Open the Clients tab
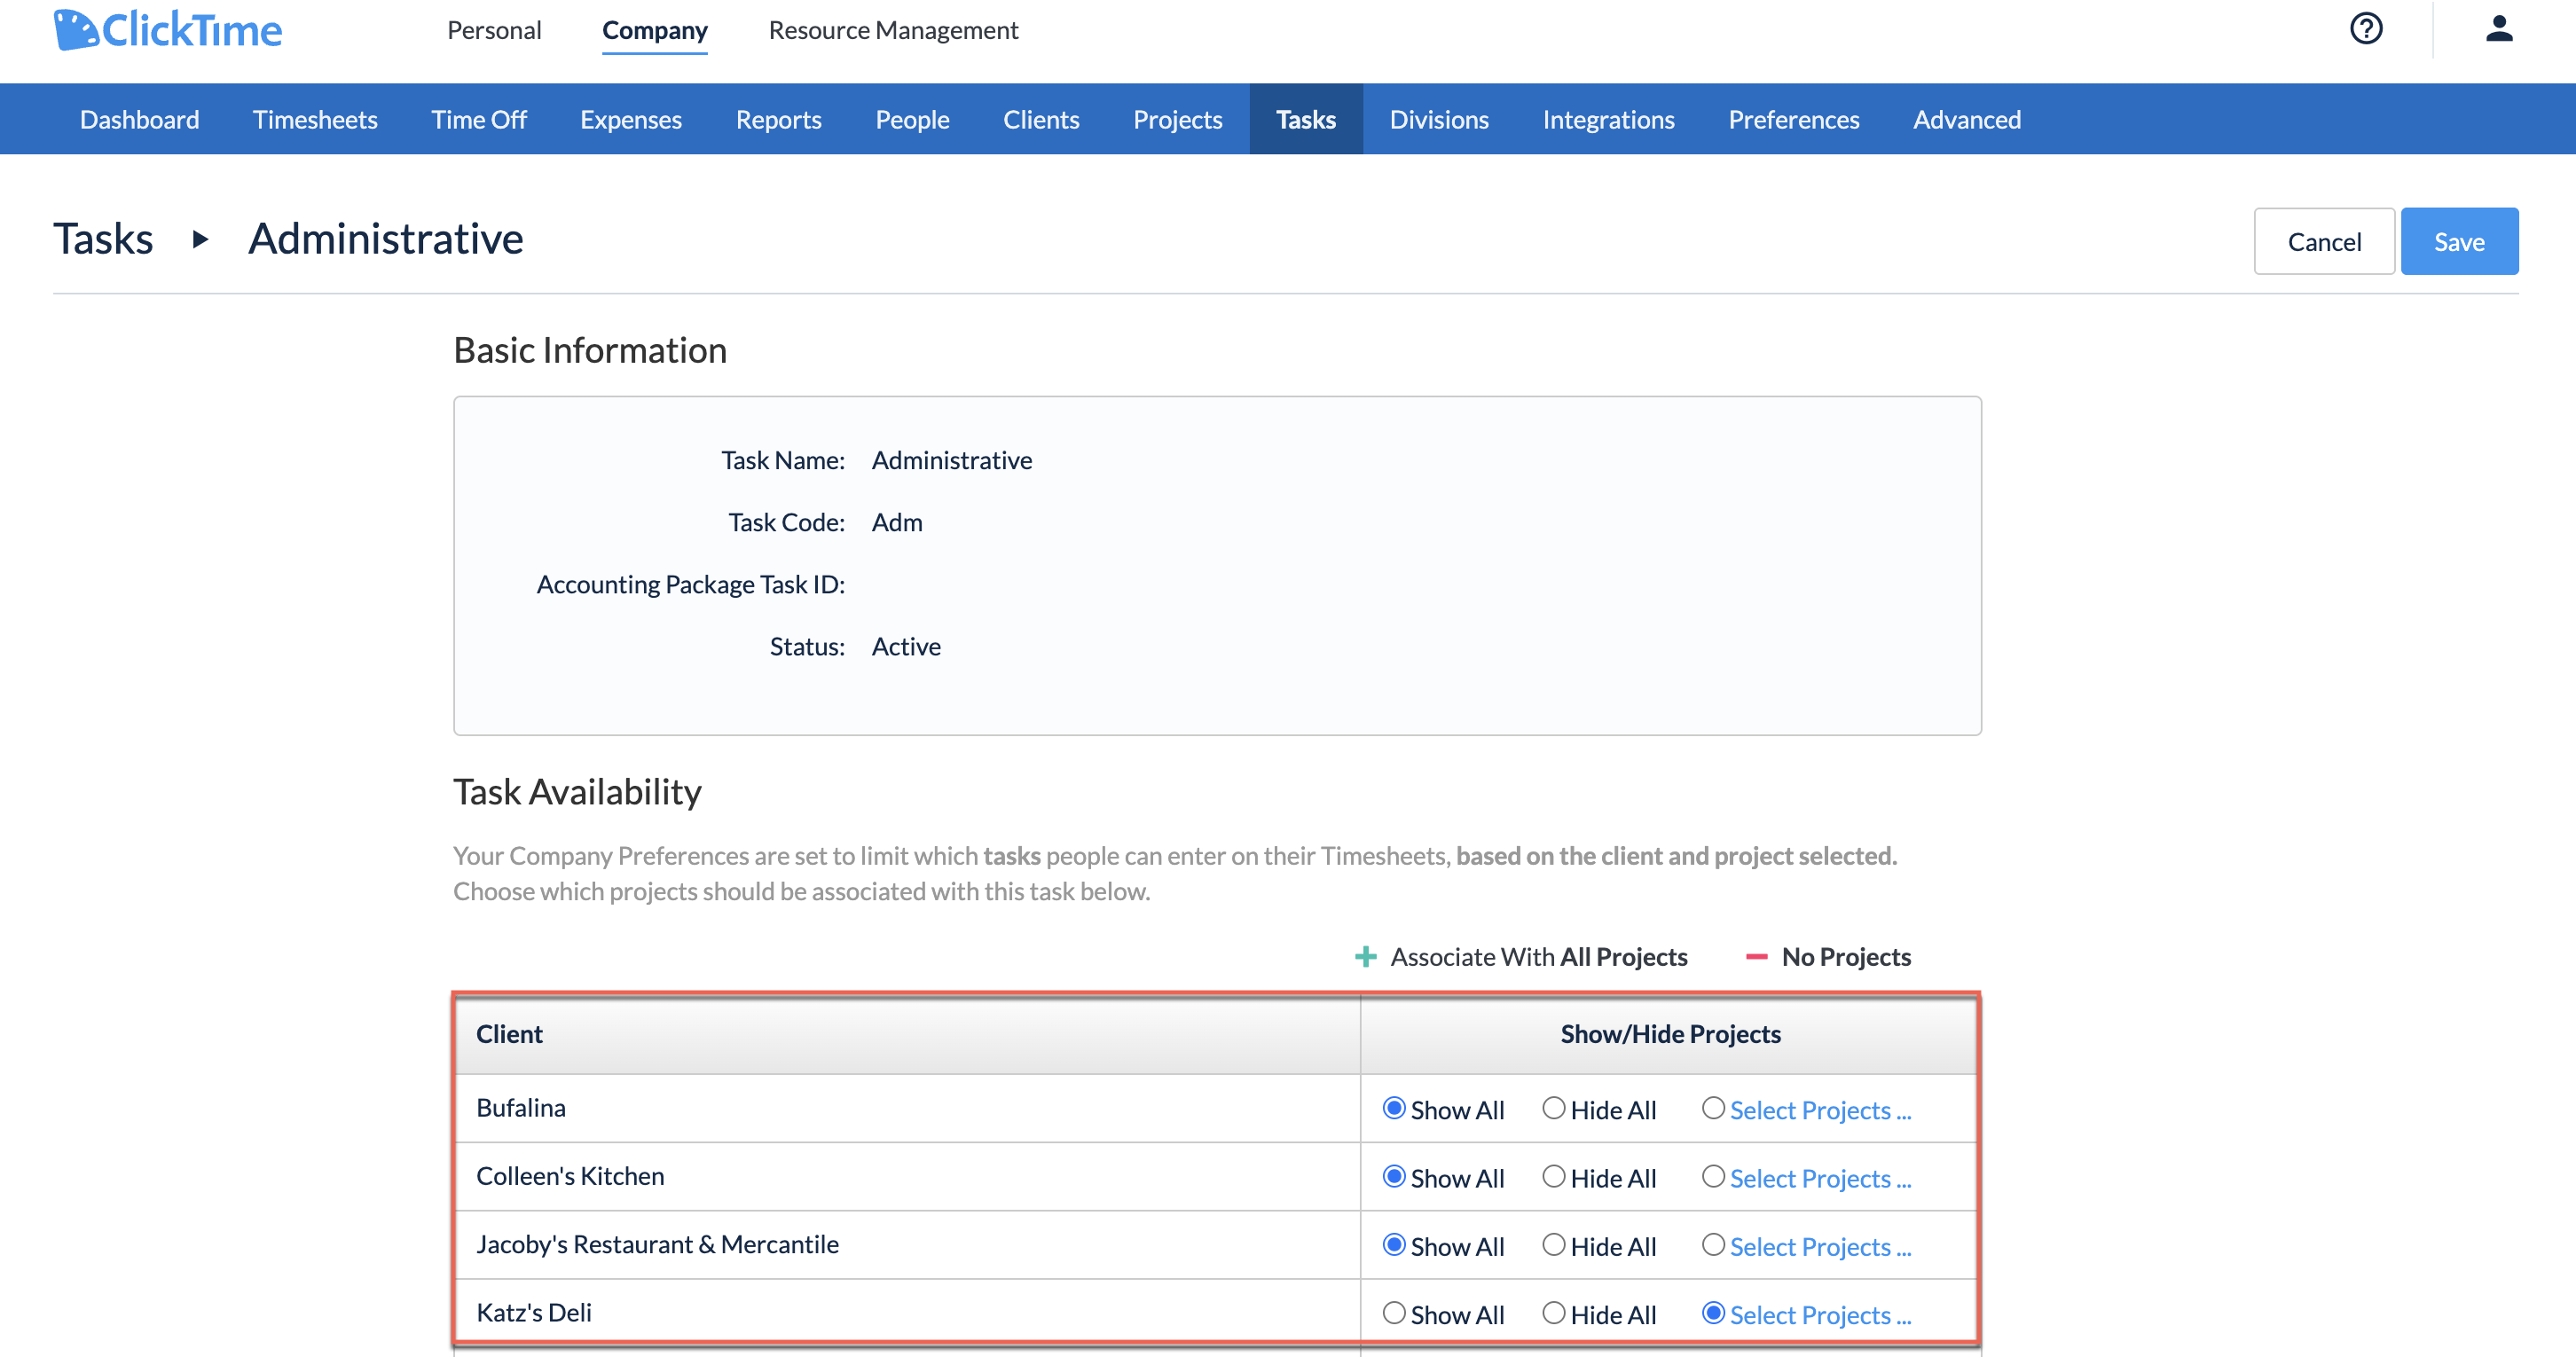Screen dimensions: 2576x1357 (1041, 119)
